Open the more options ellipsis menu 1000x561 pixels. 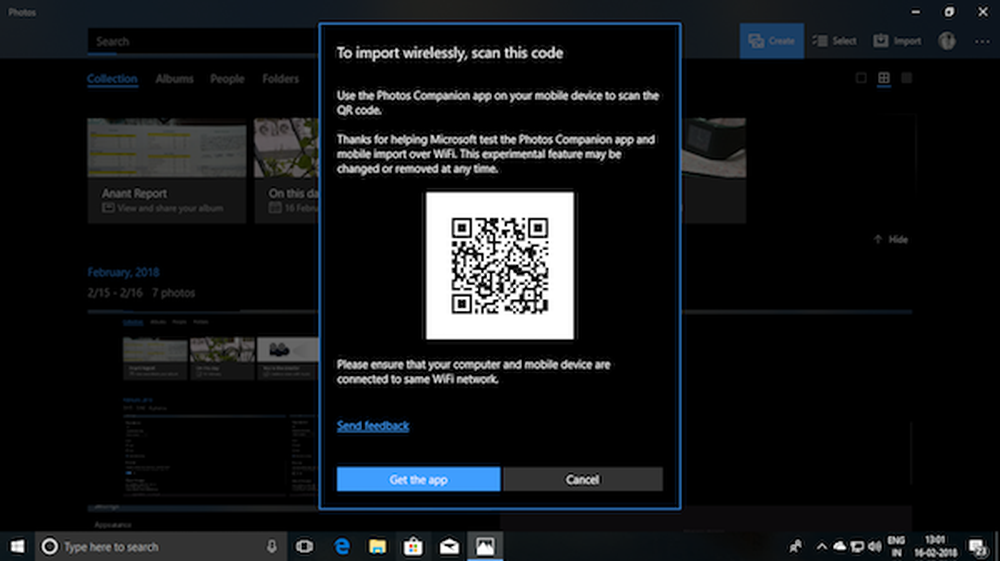tap(982, 41)
